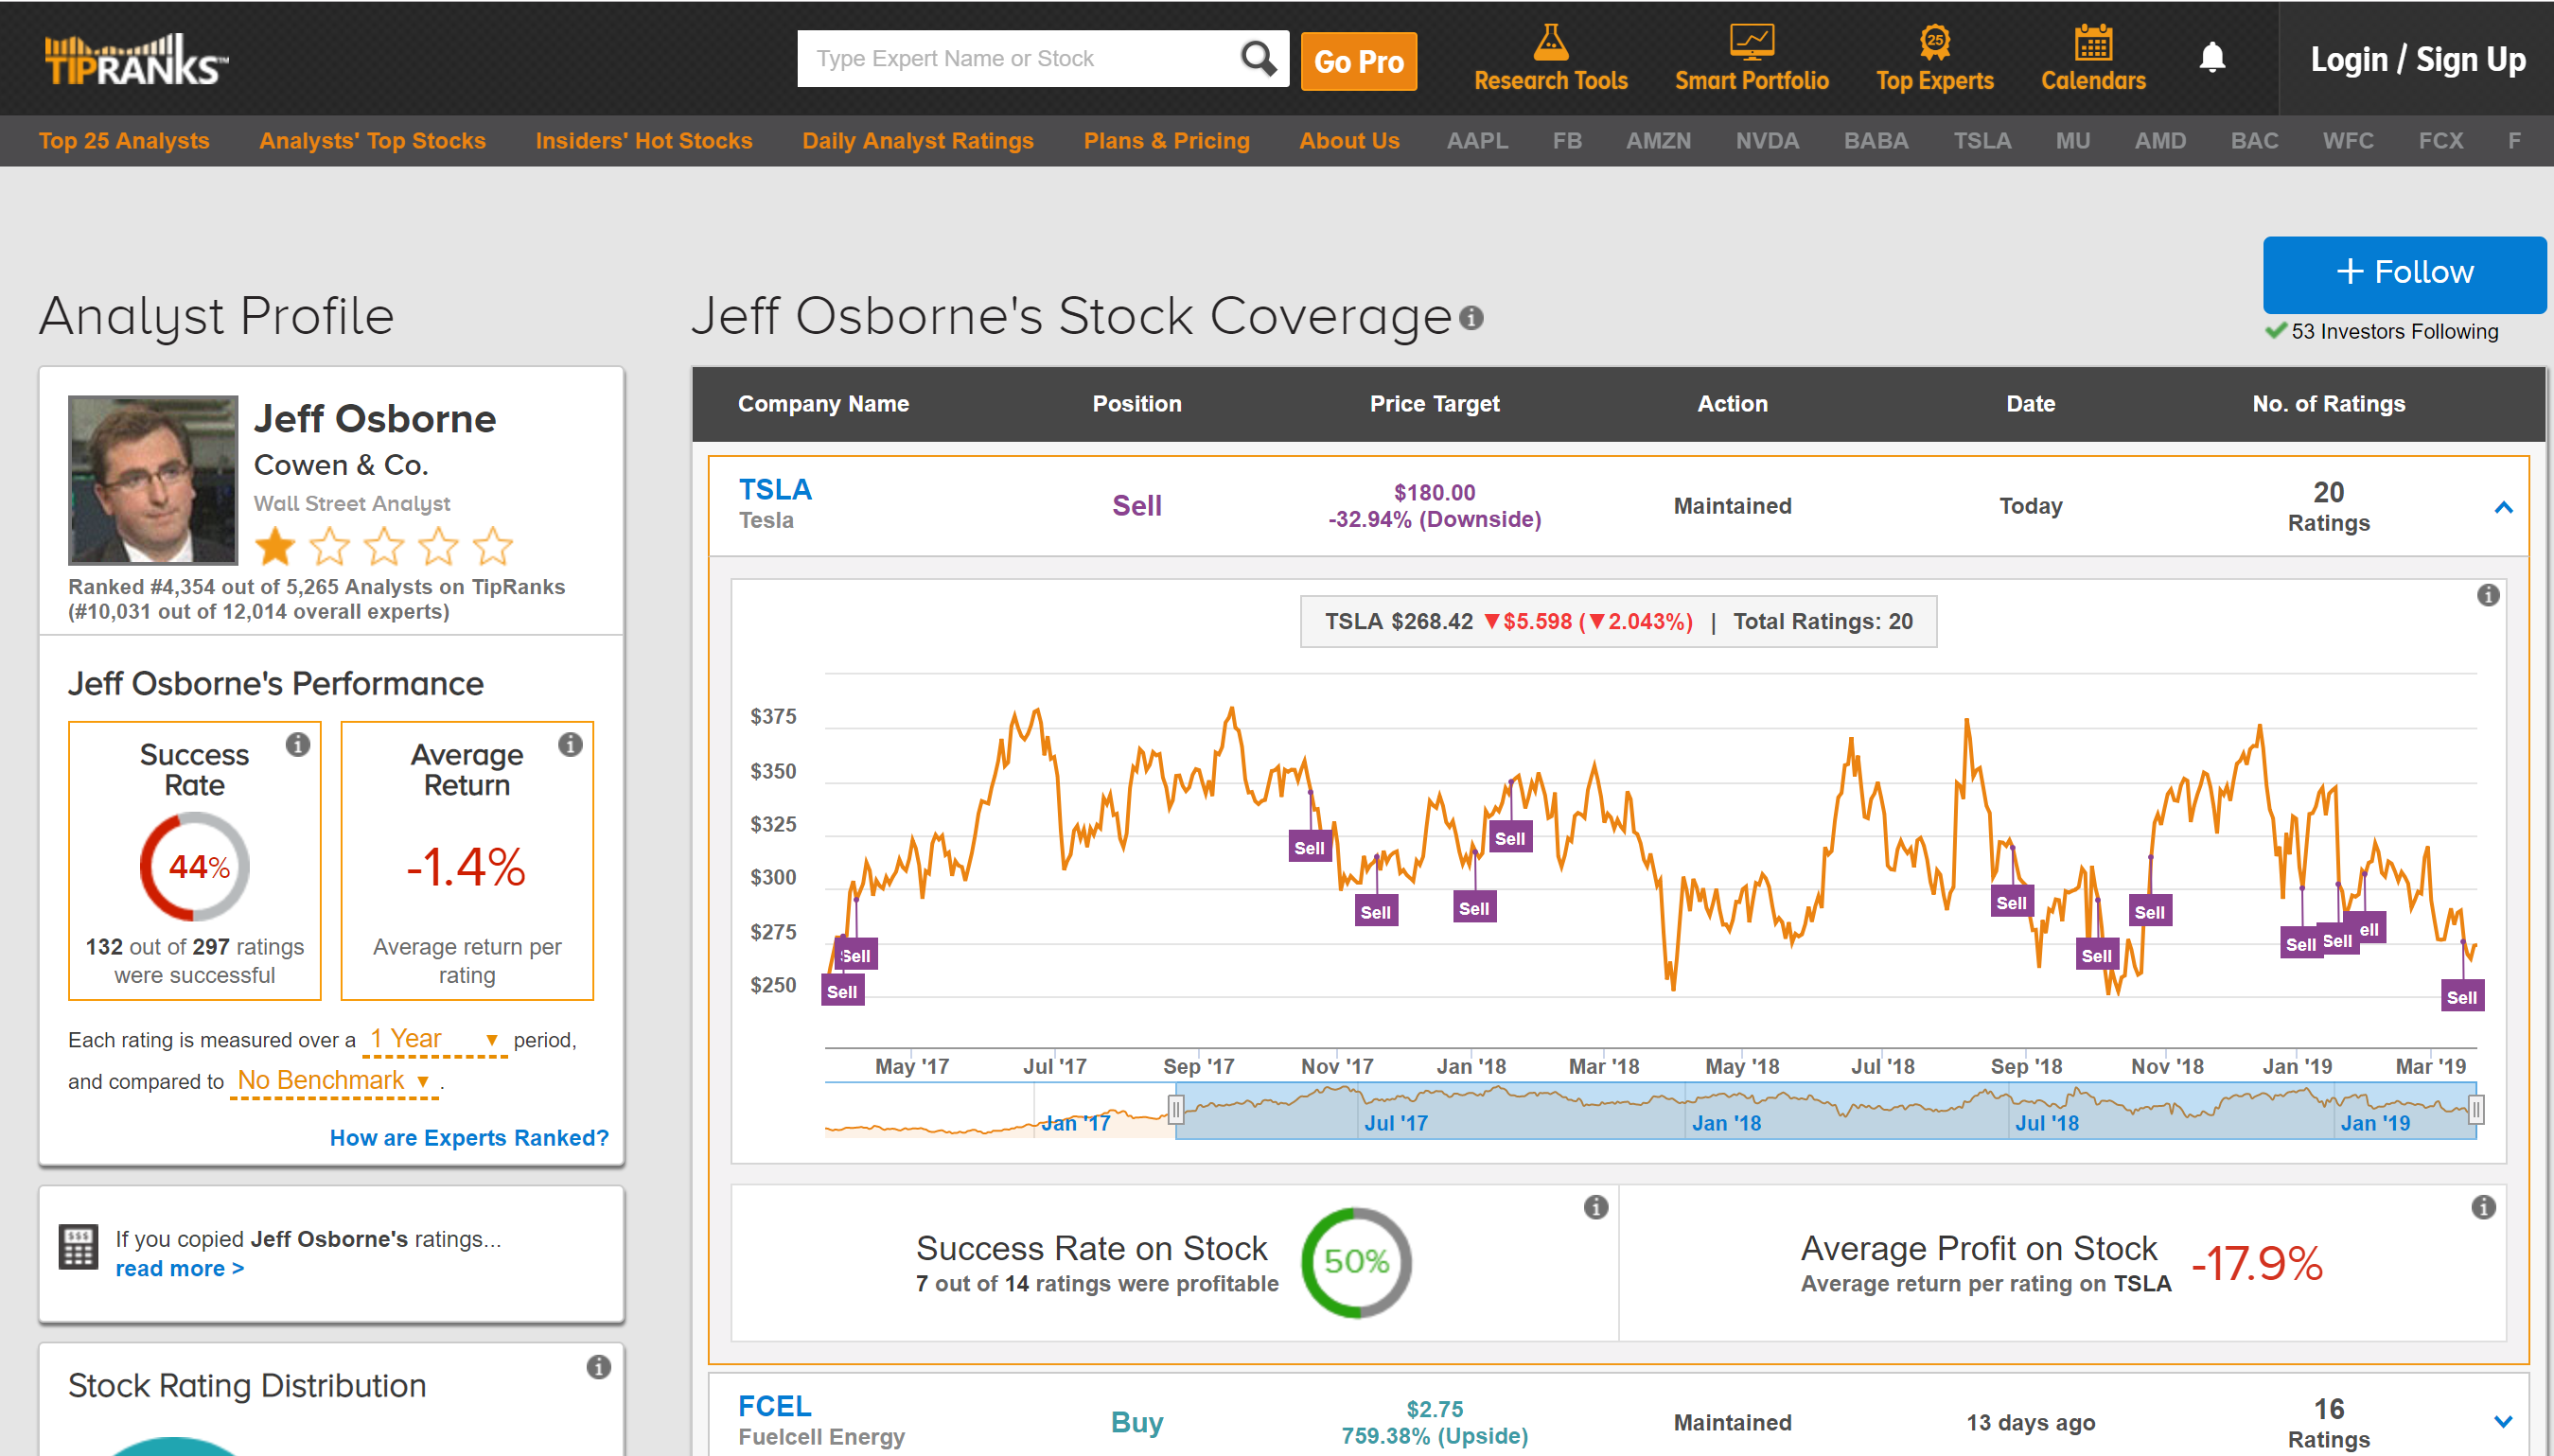Click left handle of chart range slider

coord(1176,1110)
